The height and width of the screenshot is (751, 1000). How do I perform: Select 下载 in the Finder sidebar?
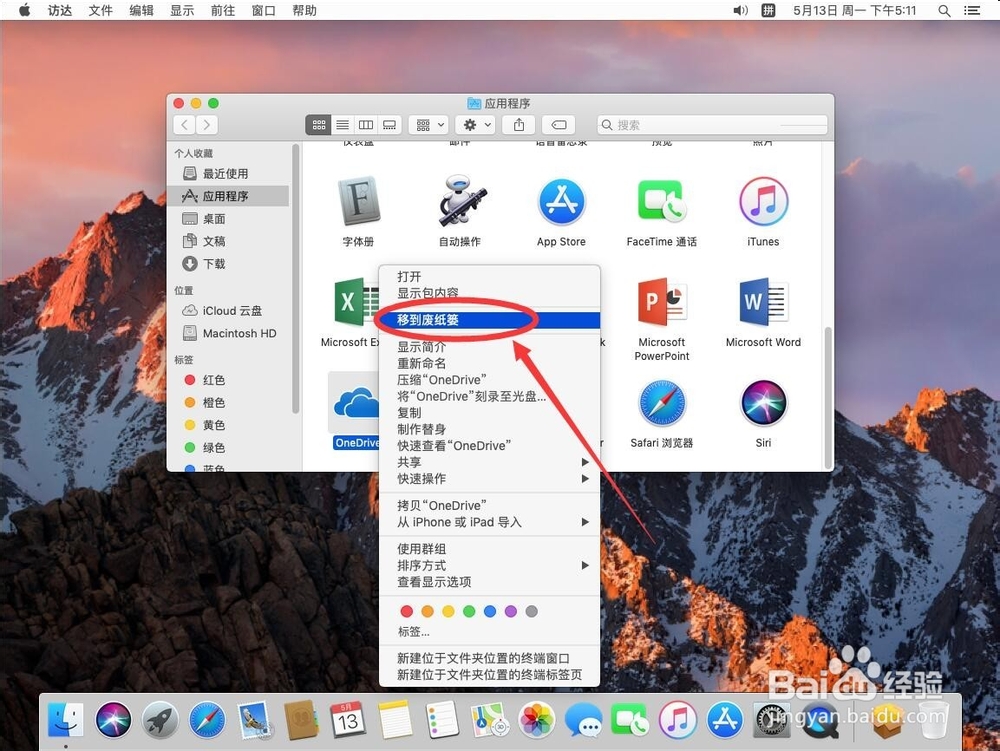pos(230,264)
